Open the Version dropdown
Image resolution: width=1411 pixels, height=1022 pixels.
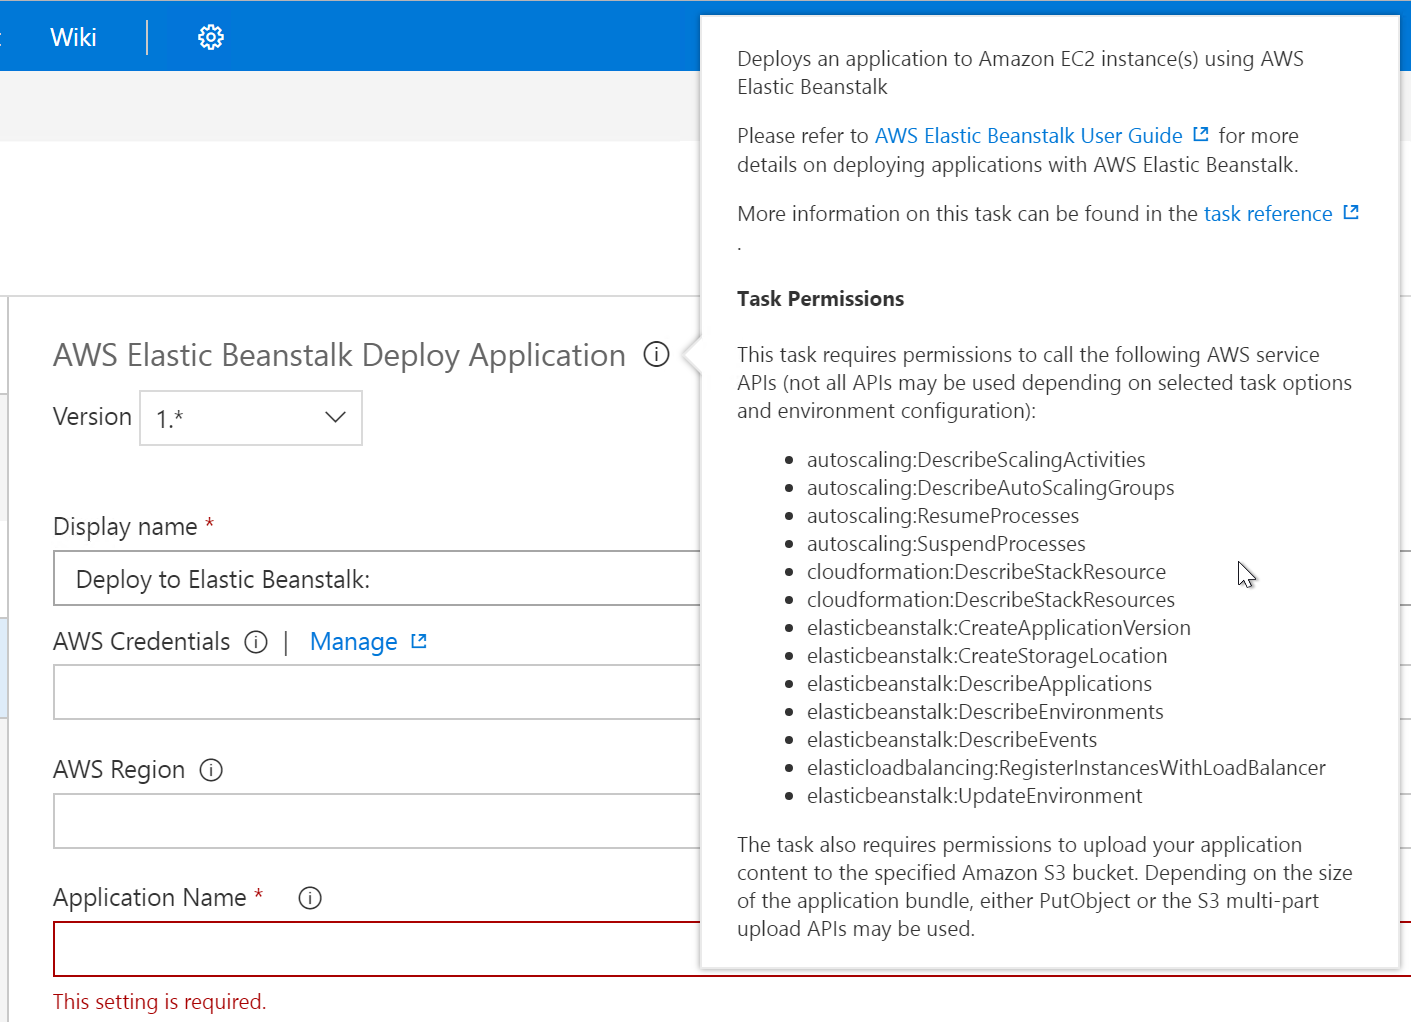coord(334,418)
